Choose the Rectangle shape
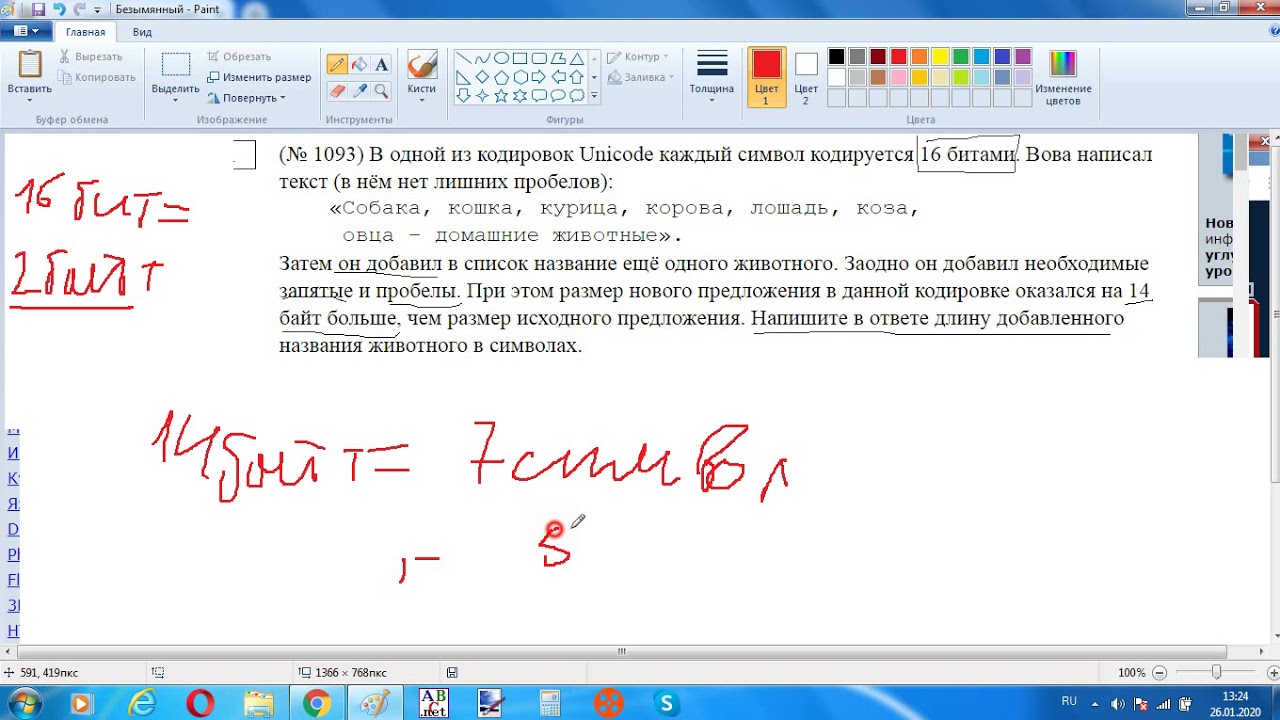Screen dimensions: 1280x720 pyautogui.click(x=521, y=58)
